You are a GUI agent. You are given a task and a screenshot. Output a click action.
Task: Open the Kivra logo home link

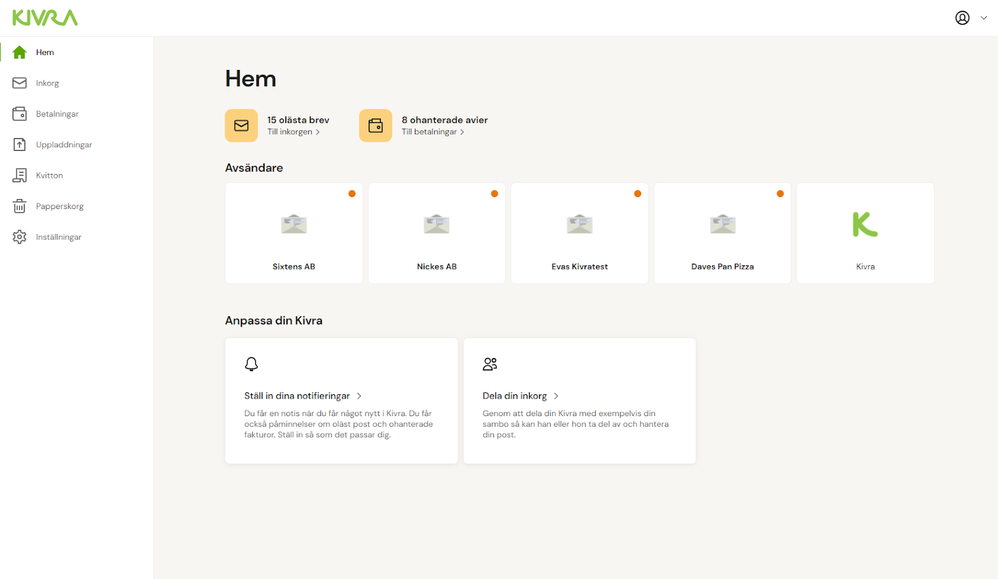[x=45, y=18]
